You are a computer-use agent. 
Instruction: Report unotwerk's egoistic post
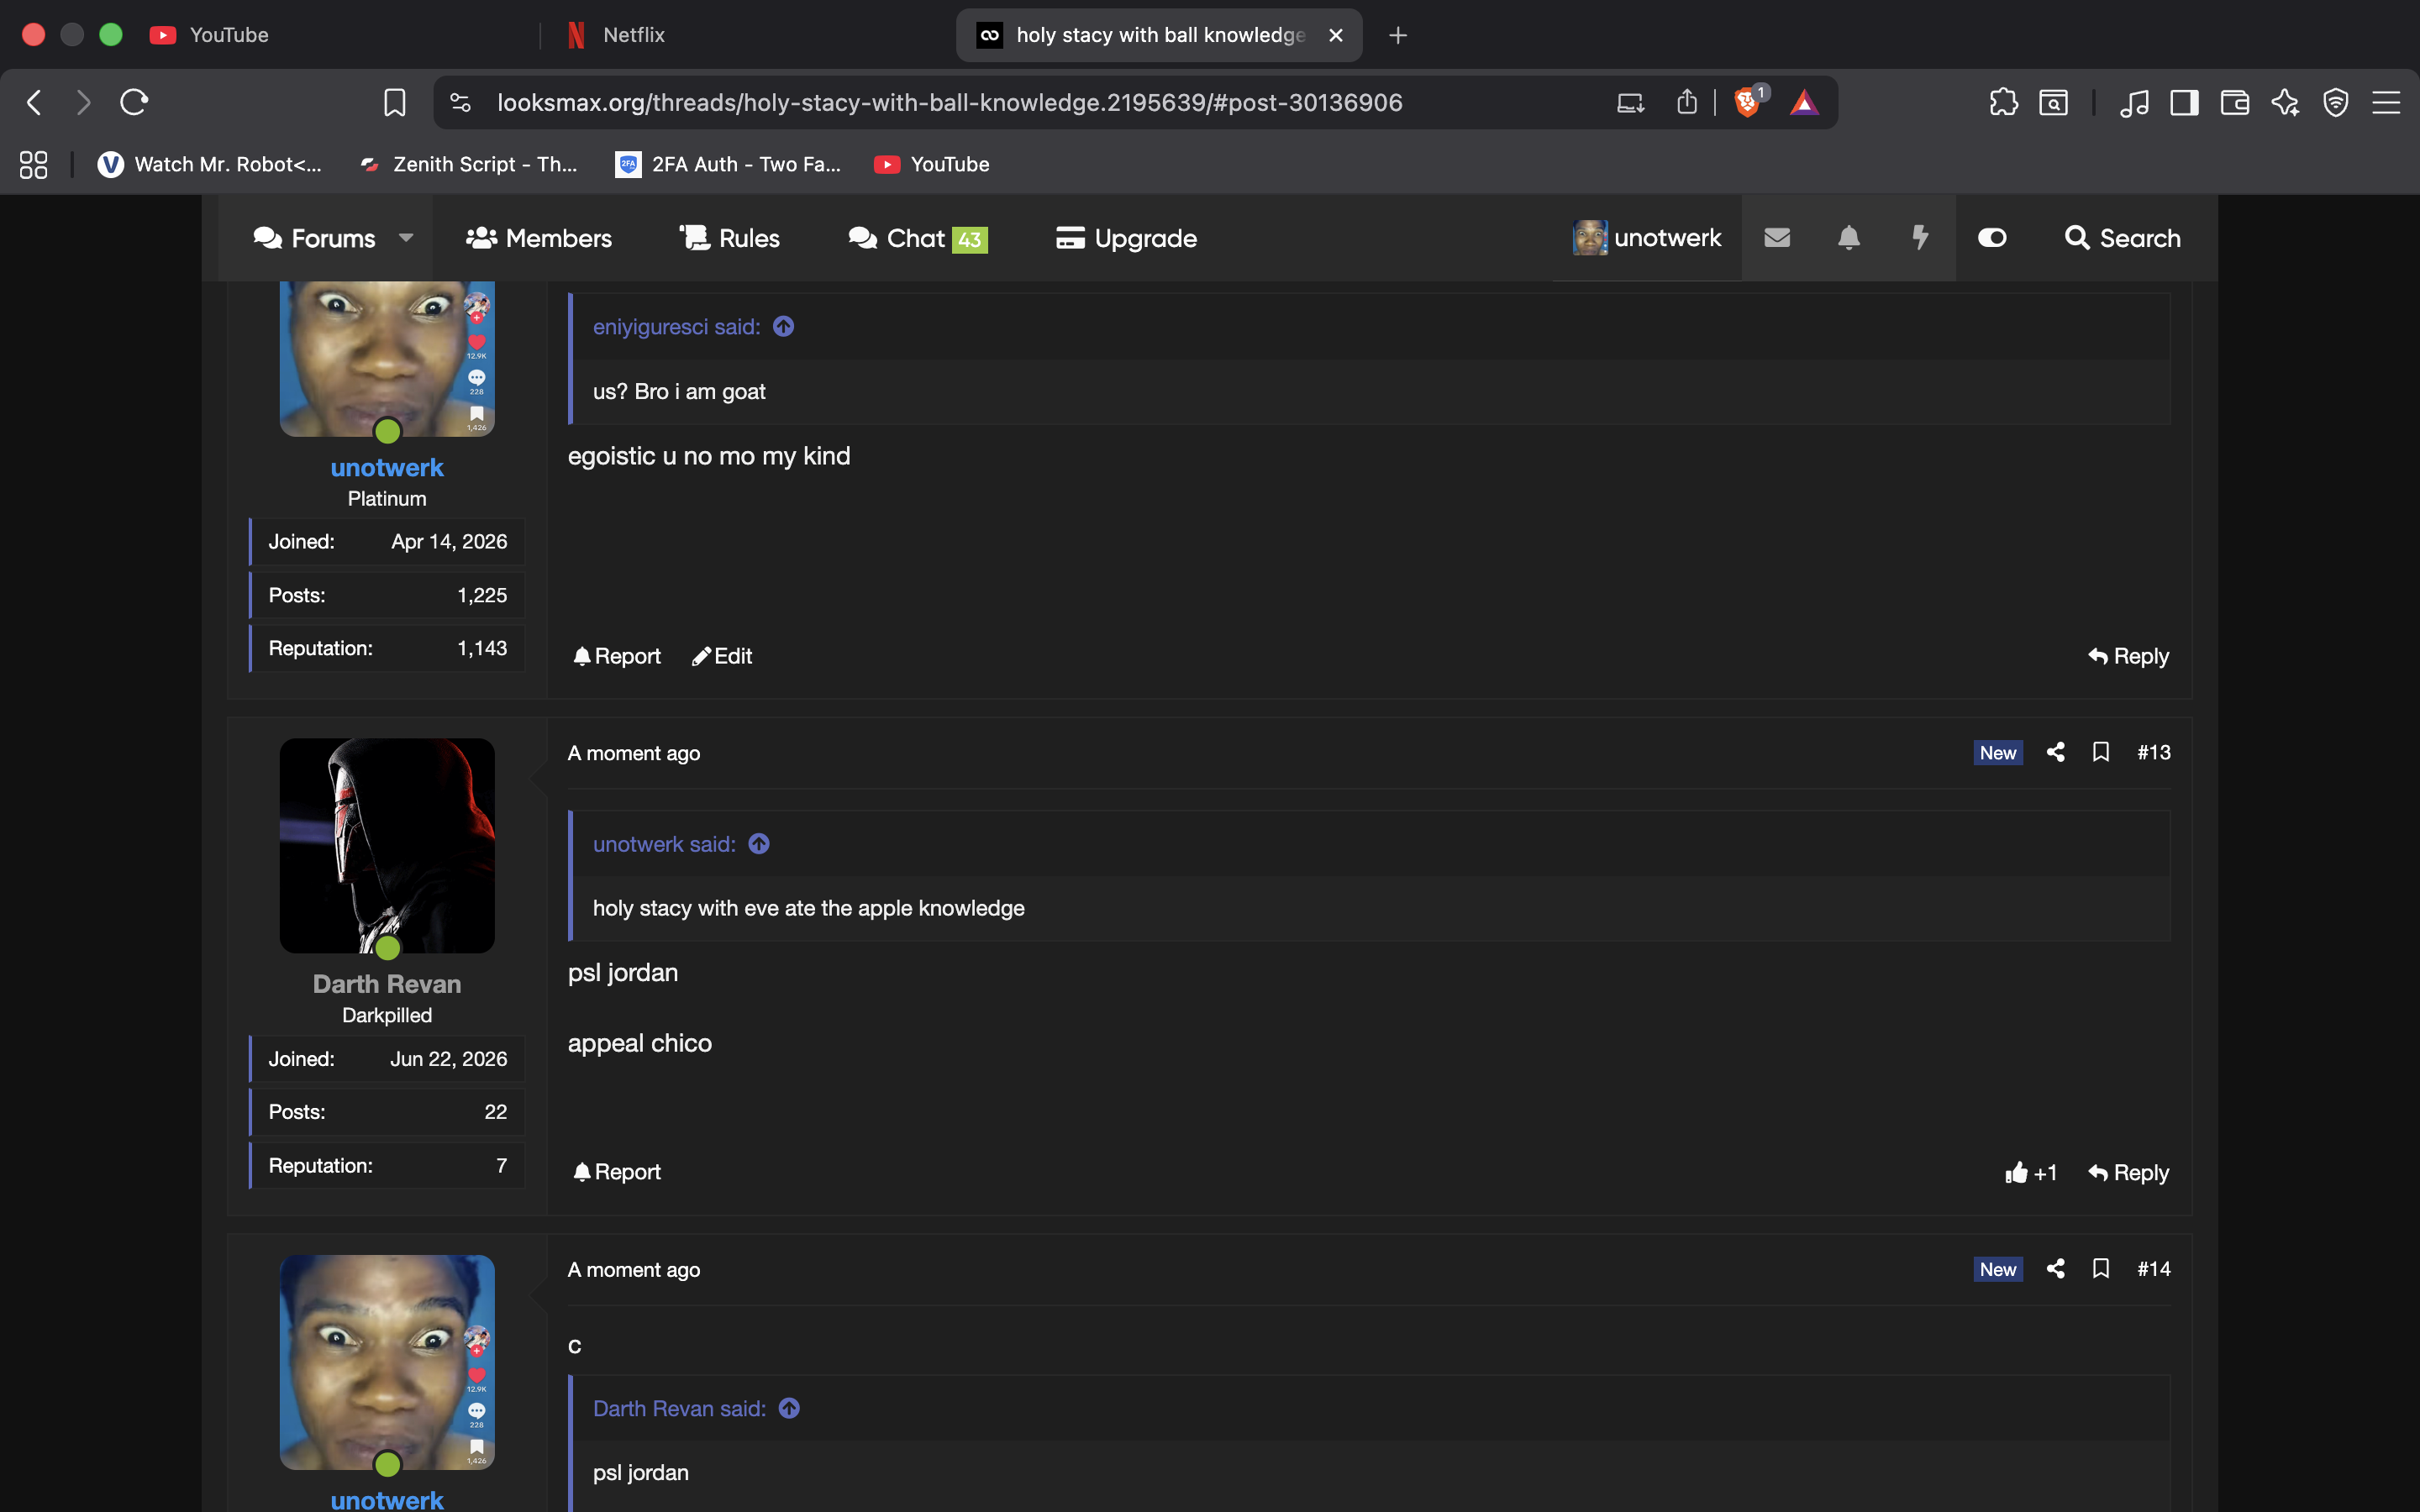coord(617,656)
